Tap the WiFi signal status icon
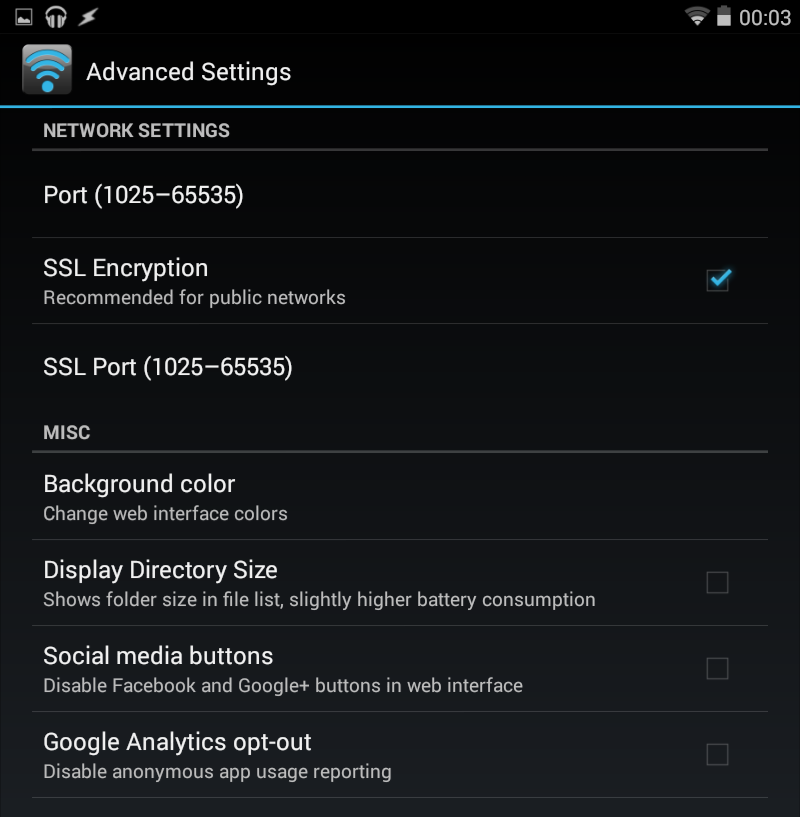800x817 pixels. 697,17
